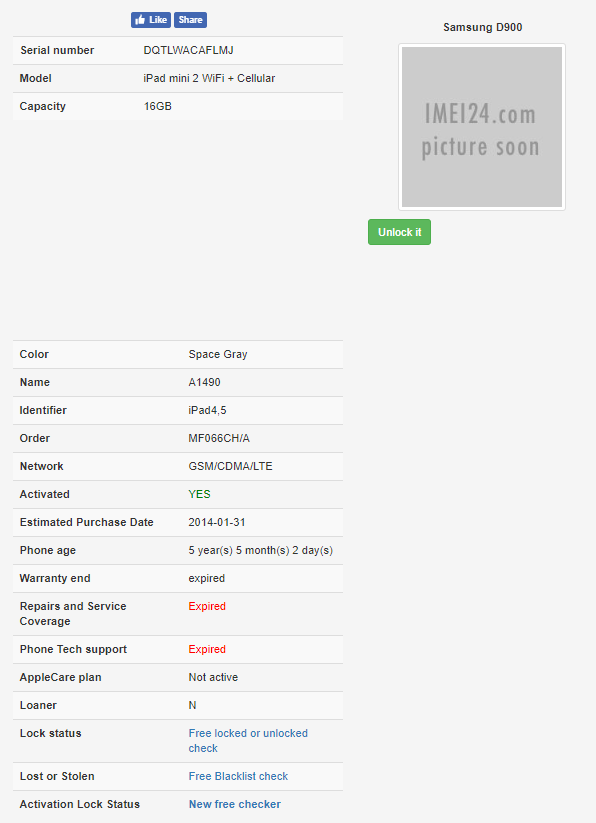Select the Not active AppleCare plan value
Screen dimensions: 596x823
pyautogui.click(x=213, y=677)
